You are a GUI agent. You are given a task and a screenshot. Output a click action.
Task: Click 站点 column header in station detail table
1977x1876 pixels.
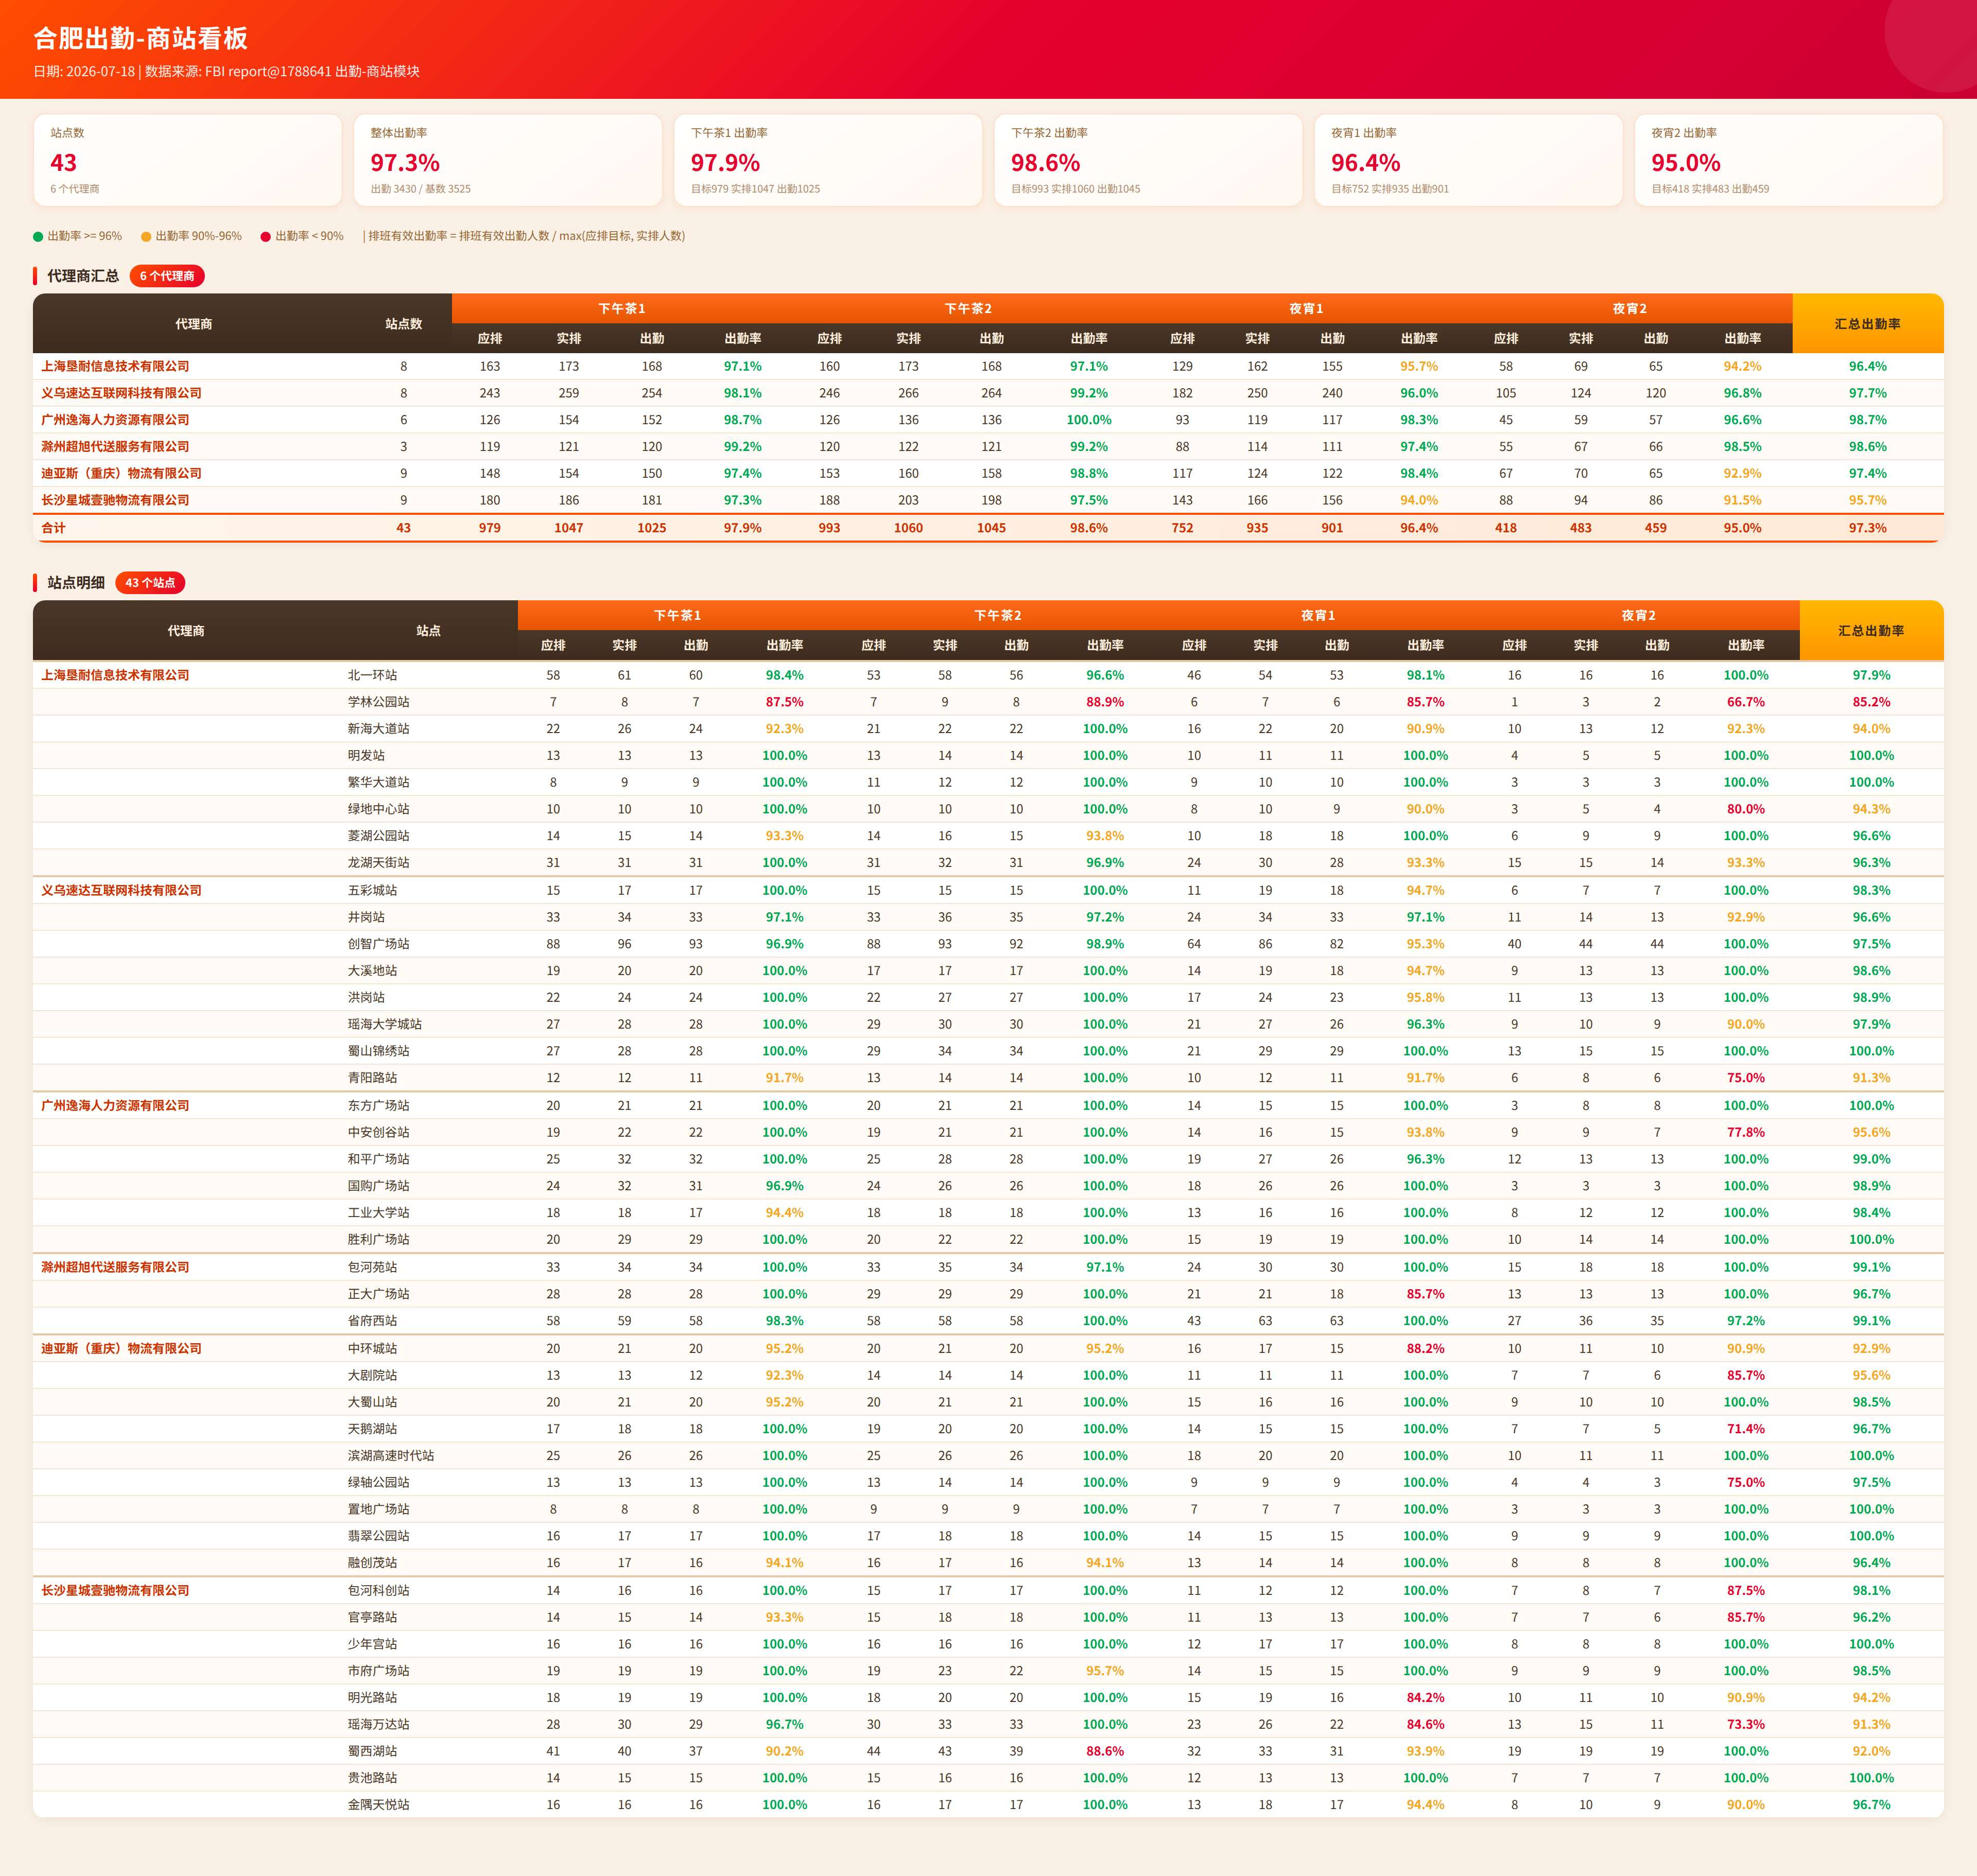tap(429, 631)
